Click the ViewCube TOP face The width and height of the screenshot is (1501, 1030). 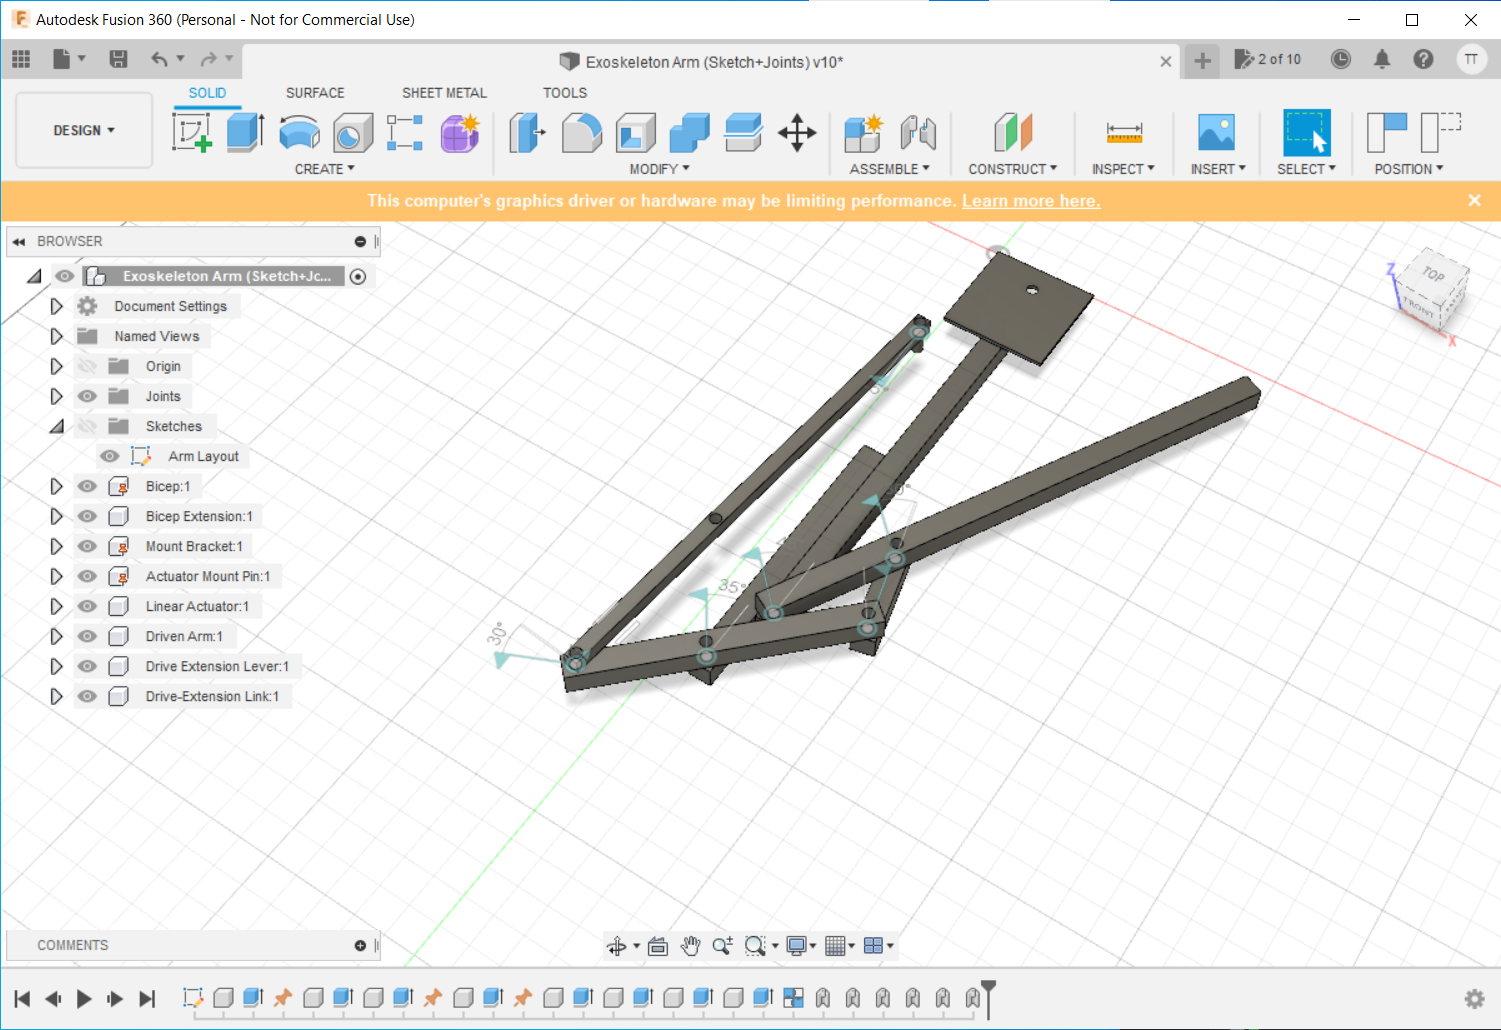tap(1434, 274)
